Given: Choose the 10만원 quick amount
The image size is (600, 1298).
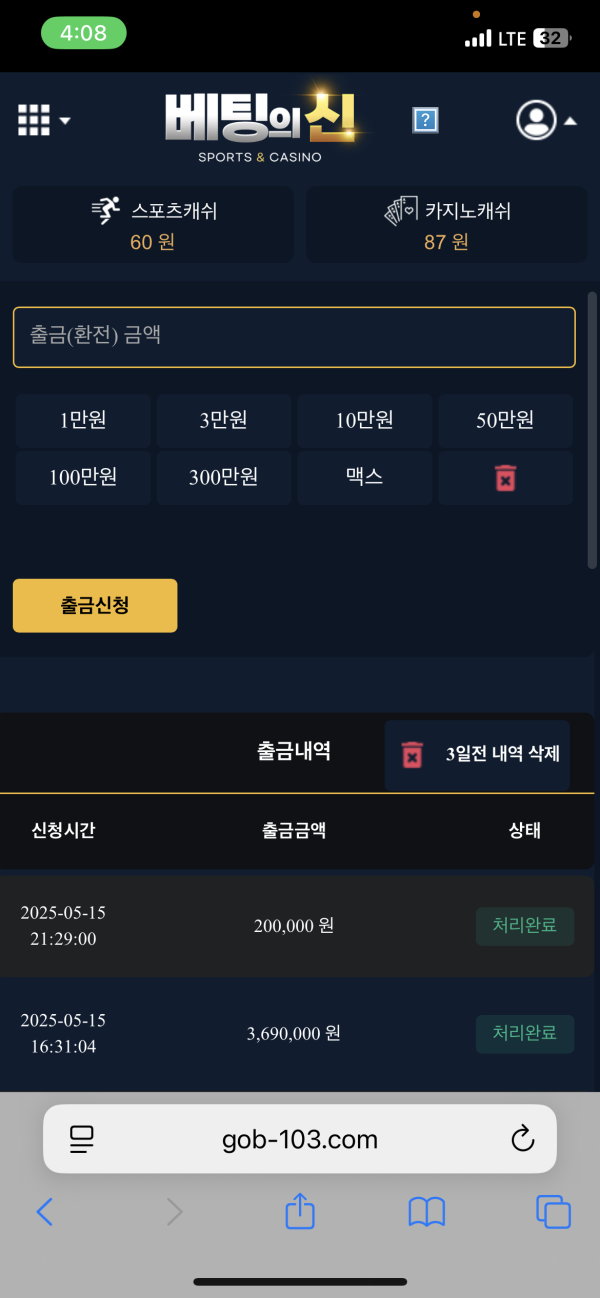Looking at the screenshot, I should click(x=364, y=420).
